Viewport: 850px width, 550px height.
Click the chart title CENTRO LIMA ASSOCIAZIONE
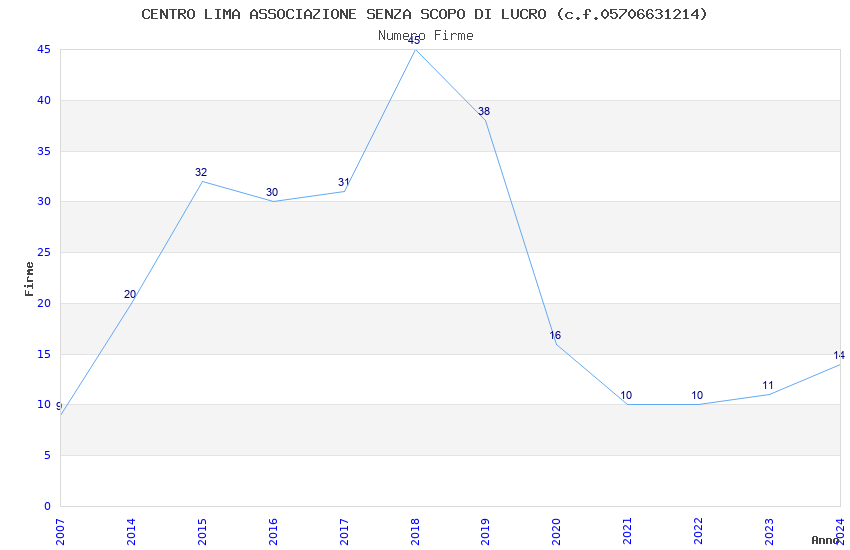[x=424, y=14]
